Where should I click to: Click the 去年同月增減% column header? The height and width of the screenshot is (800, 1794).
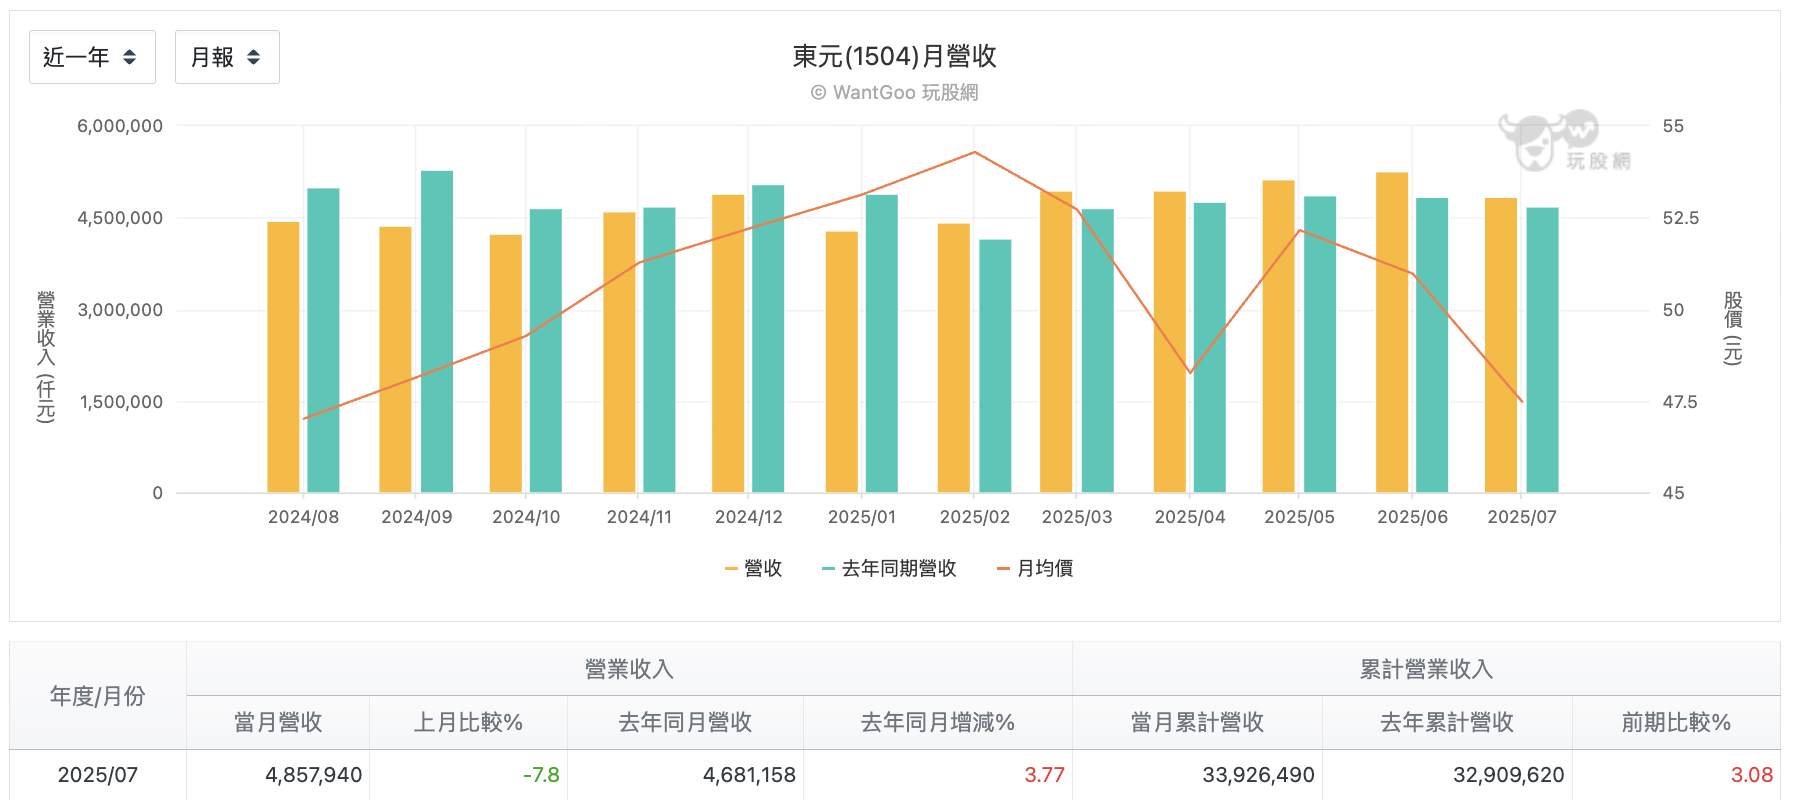click(x=938, y=722)
